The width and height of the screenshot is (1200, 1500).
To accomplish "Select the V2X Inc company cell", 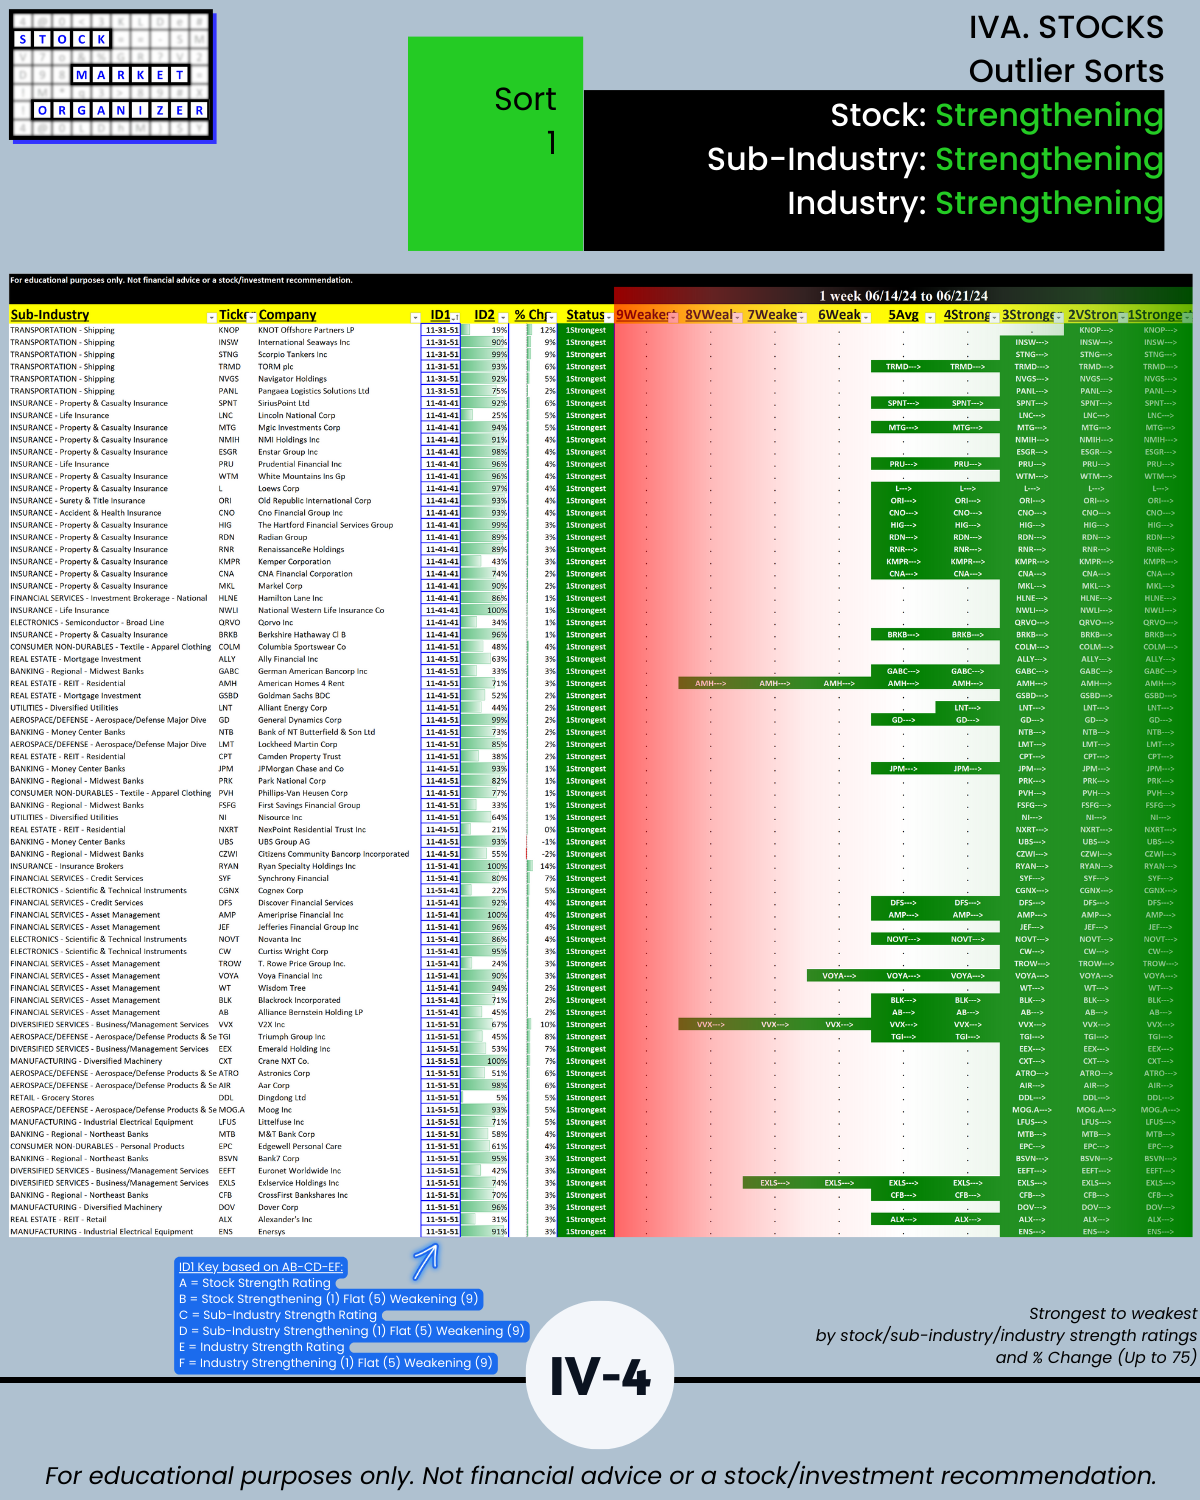I will pos(338,1025).
